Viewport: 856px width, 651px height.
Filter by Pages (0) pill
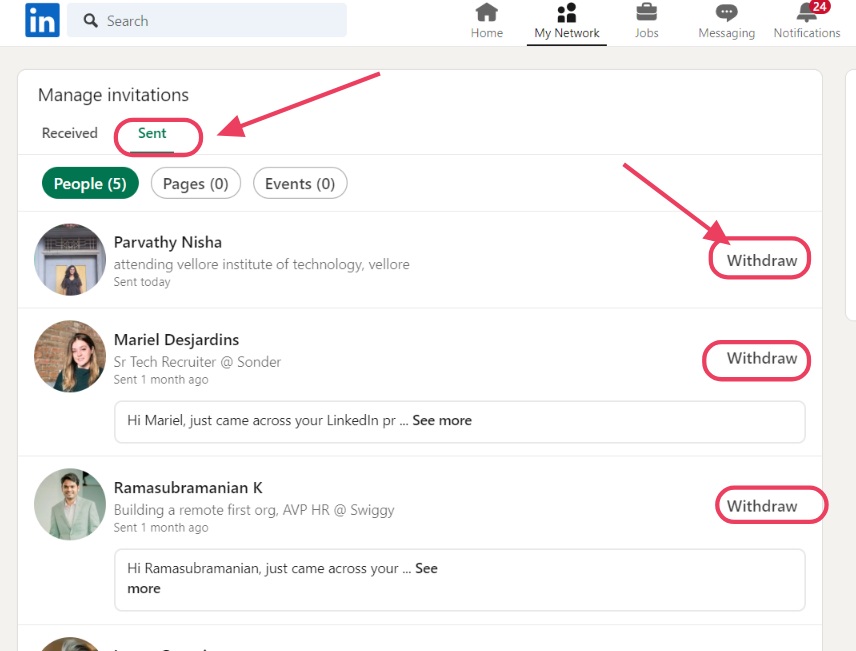[195, 184]
